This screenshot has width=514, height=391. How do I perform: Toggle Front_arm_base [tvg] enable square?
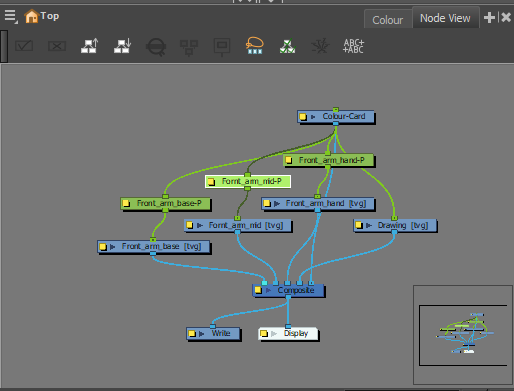pyautogui.click(x=103, y=247)
